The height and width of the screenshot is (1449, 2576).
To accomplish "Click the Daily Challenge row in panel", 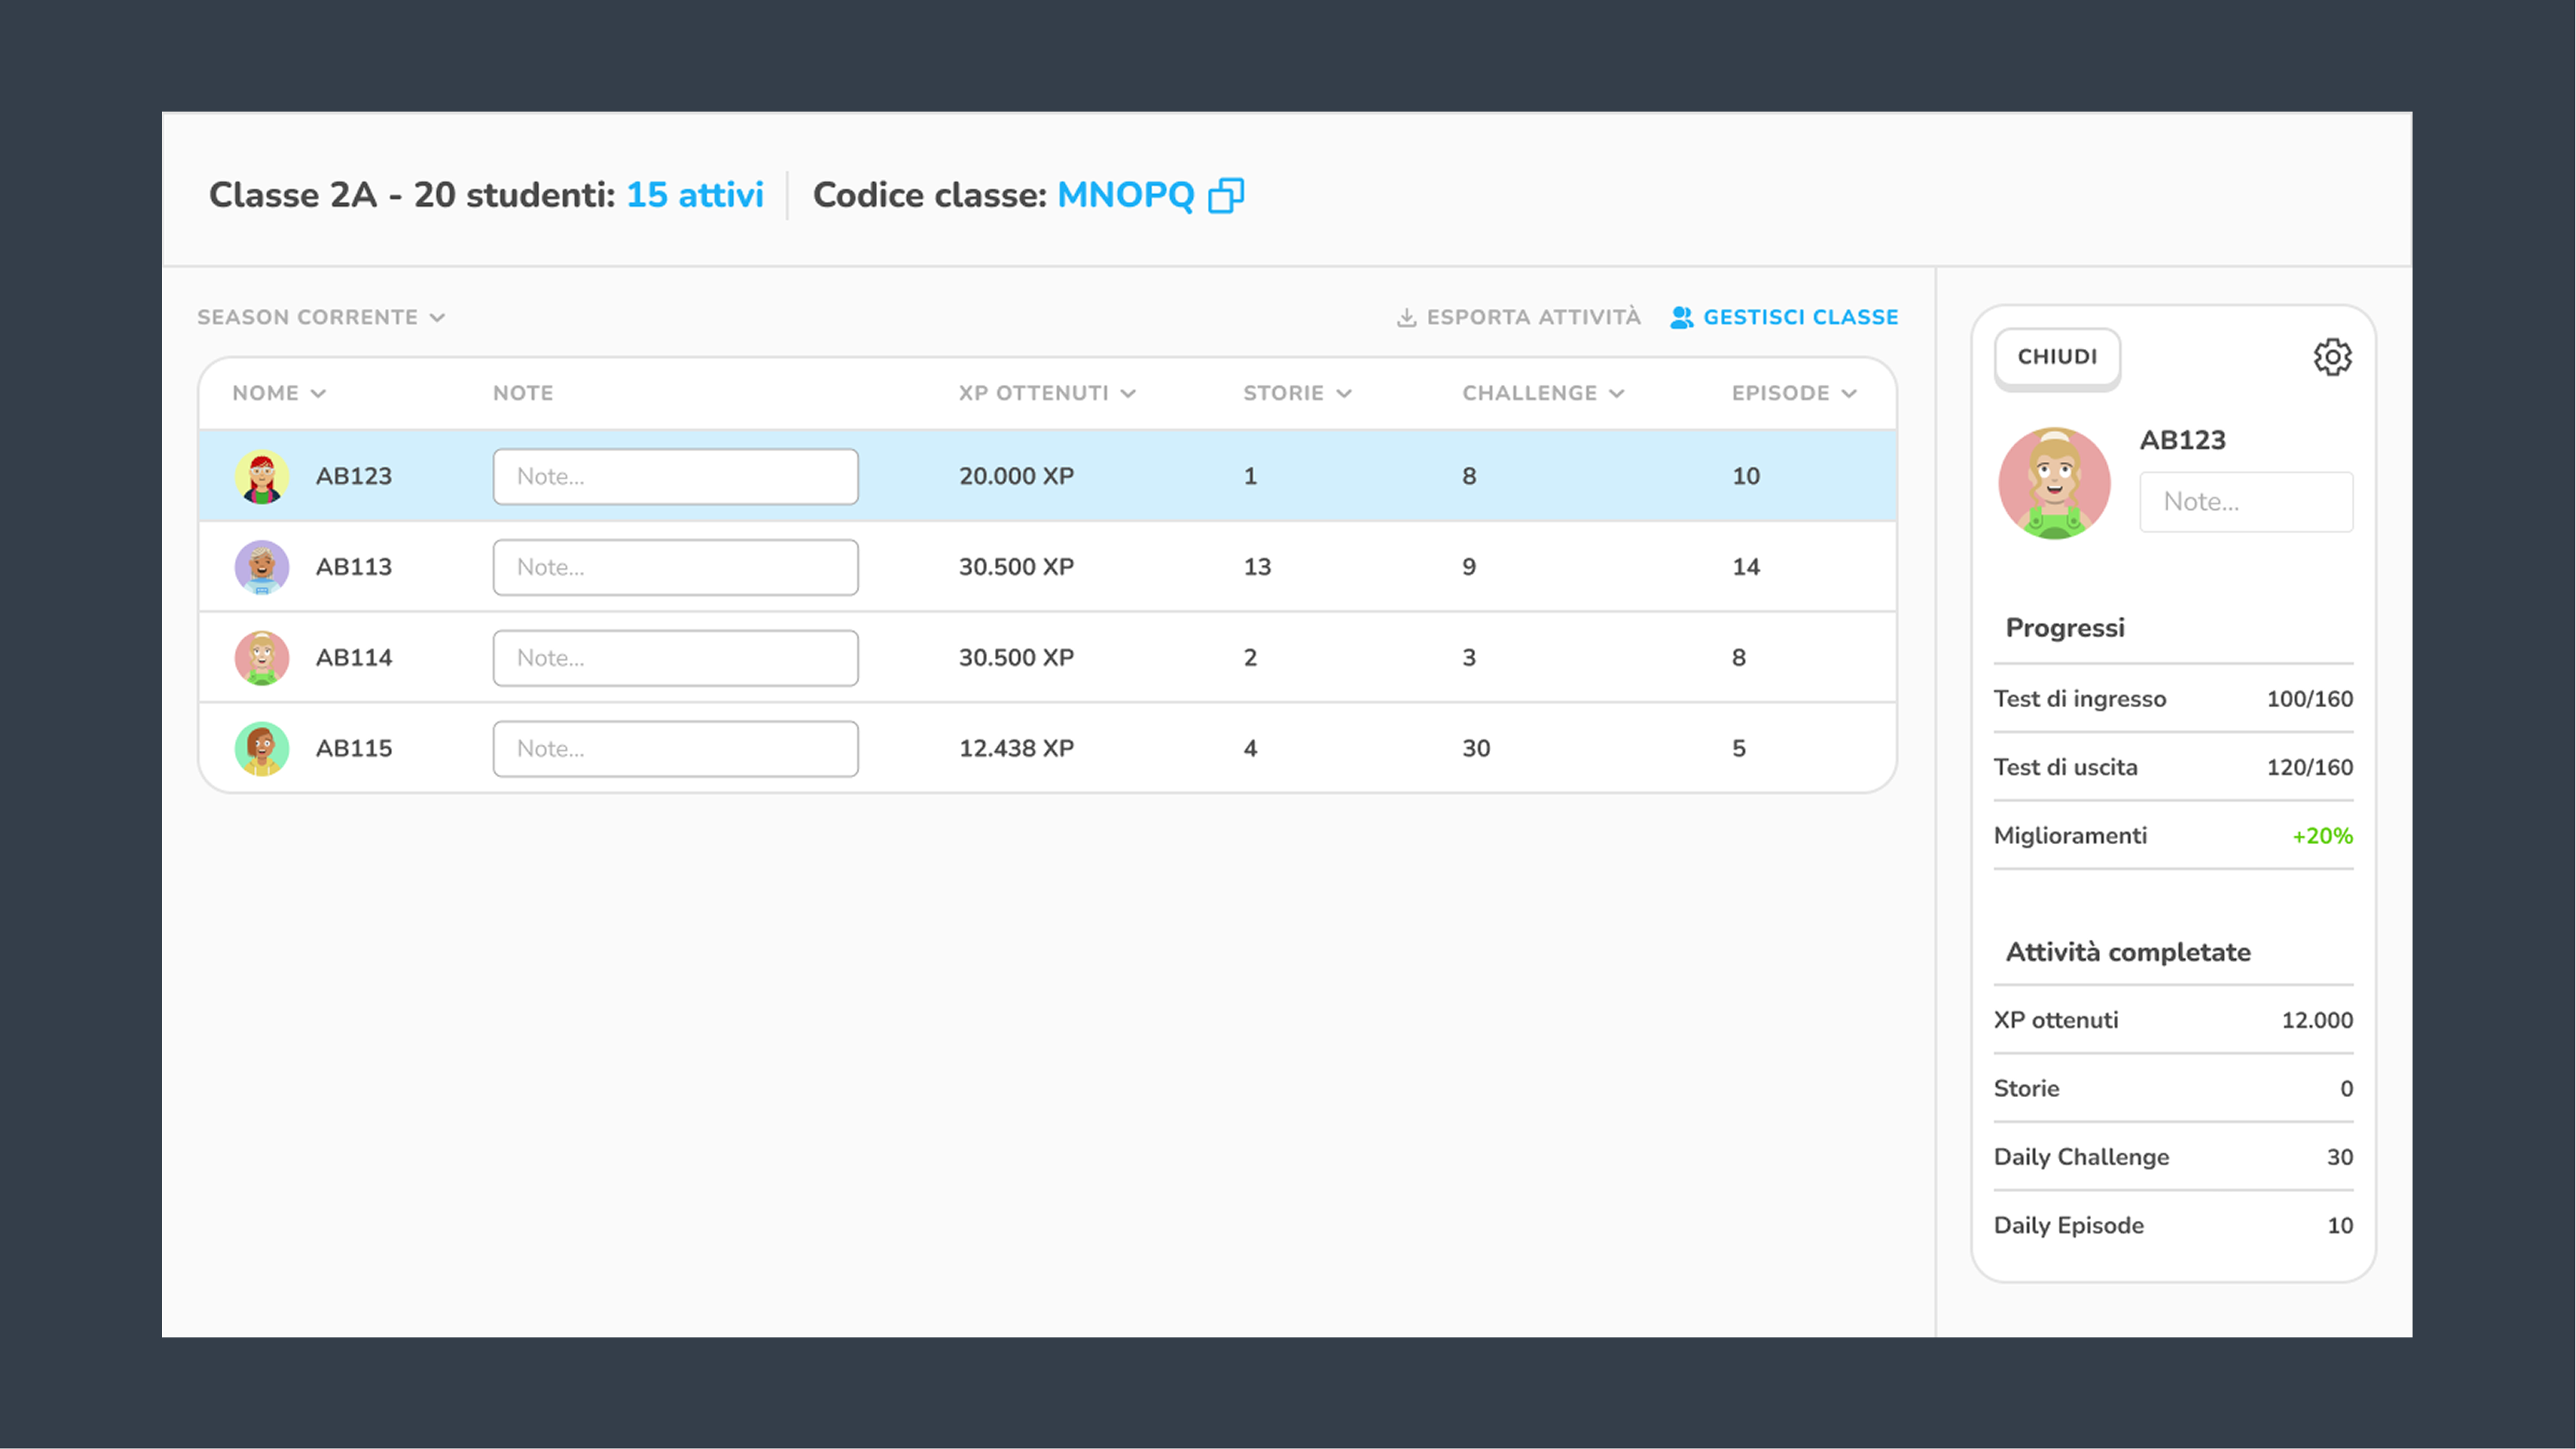I will pos(2173,1157).
